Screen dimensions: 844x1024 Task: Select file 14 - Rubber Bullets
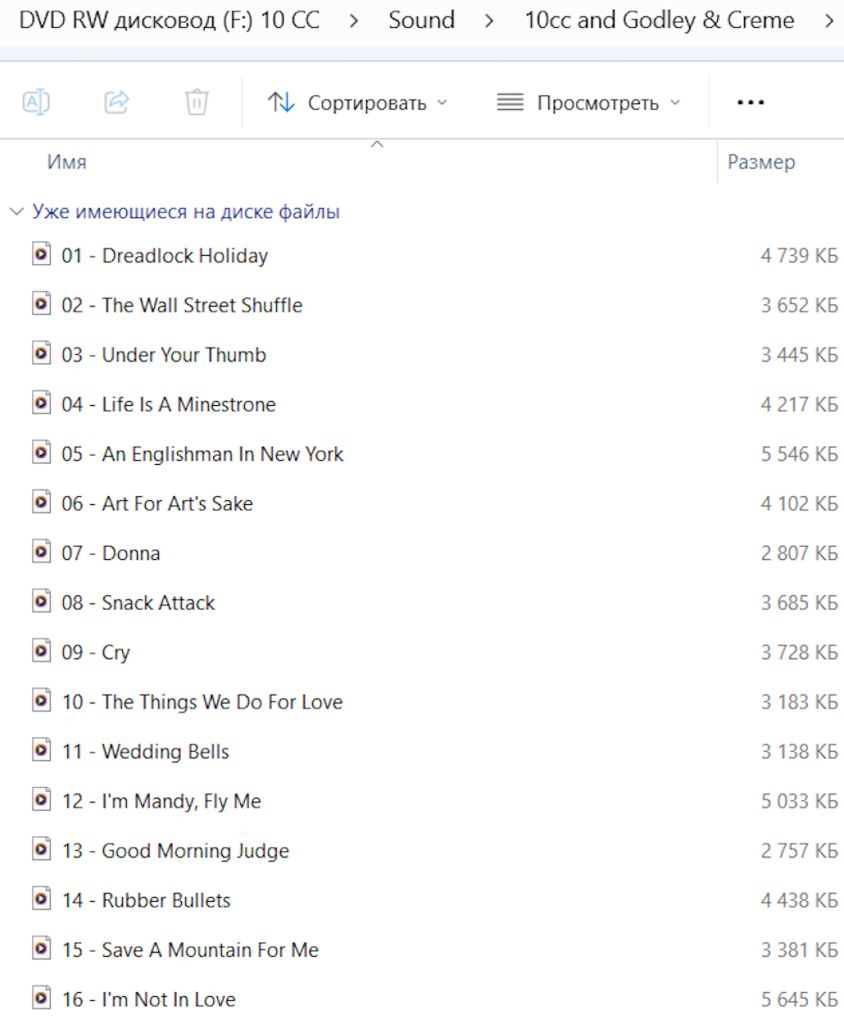pyautogui.click(x=146, y=900)
